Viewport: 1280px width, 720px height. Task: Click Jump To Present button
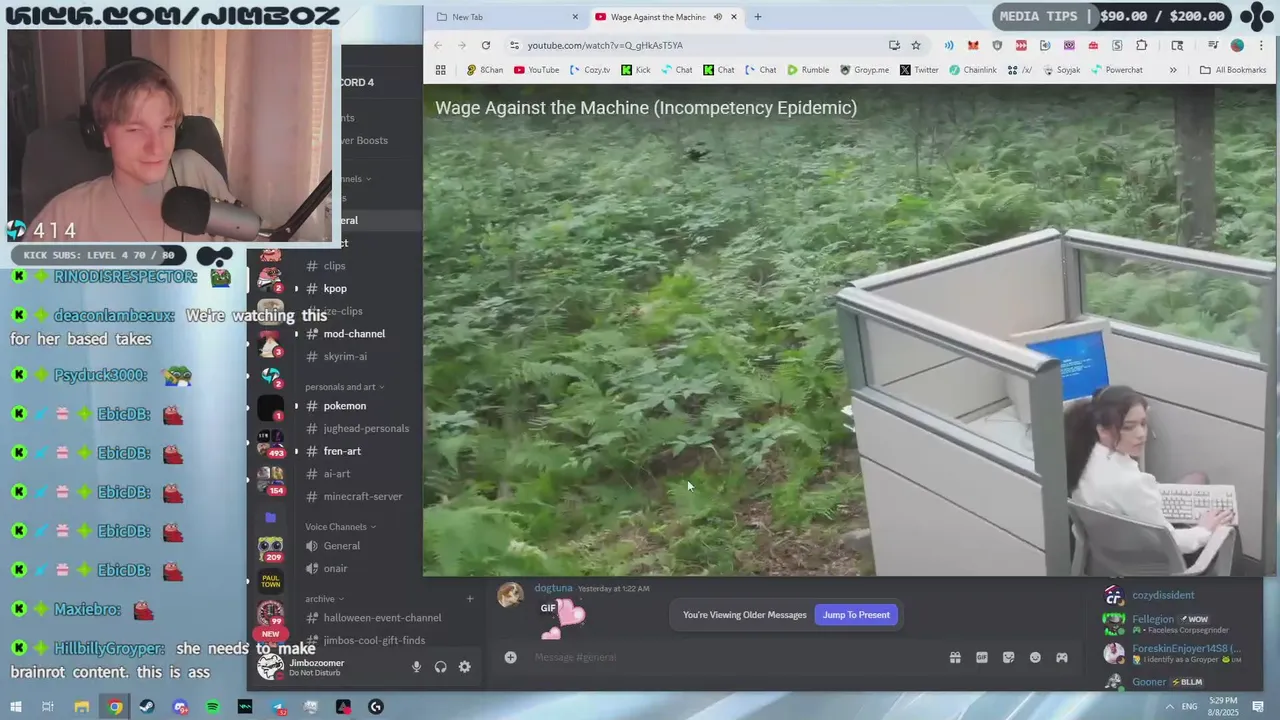(x=856, y=615)
